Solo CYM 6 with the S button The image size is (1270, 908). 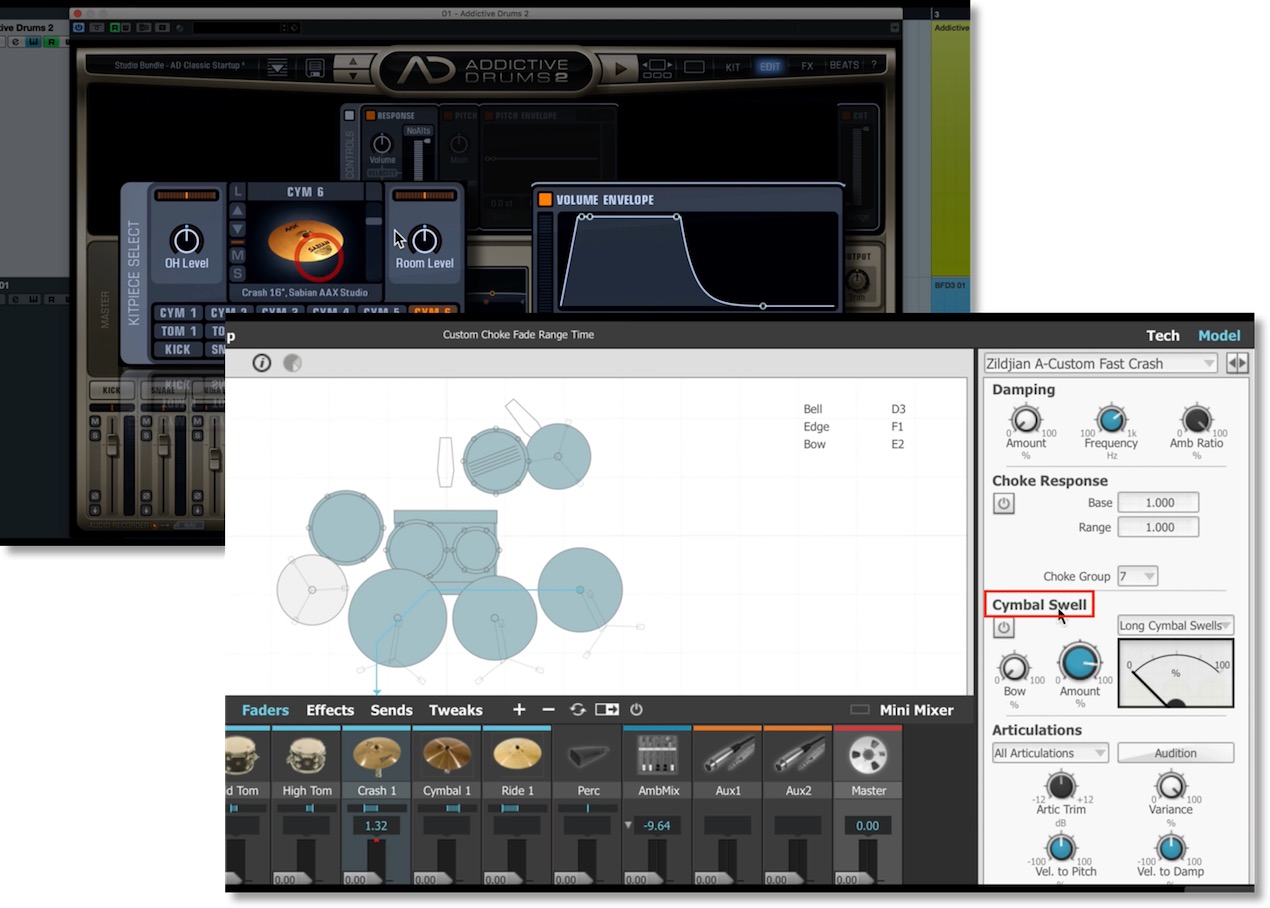coord(237,273)
